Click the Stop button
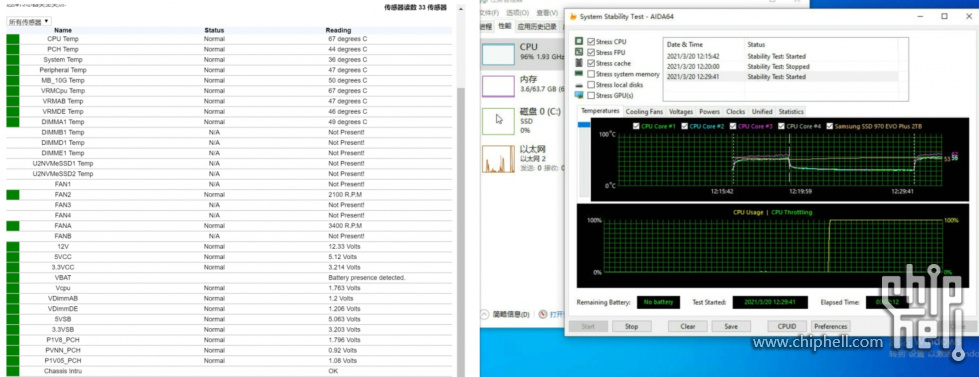The width and height of the screenshot is (979, 377). pyautogui.click(x=631, y=326)
